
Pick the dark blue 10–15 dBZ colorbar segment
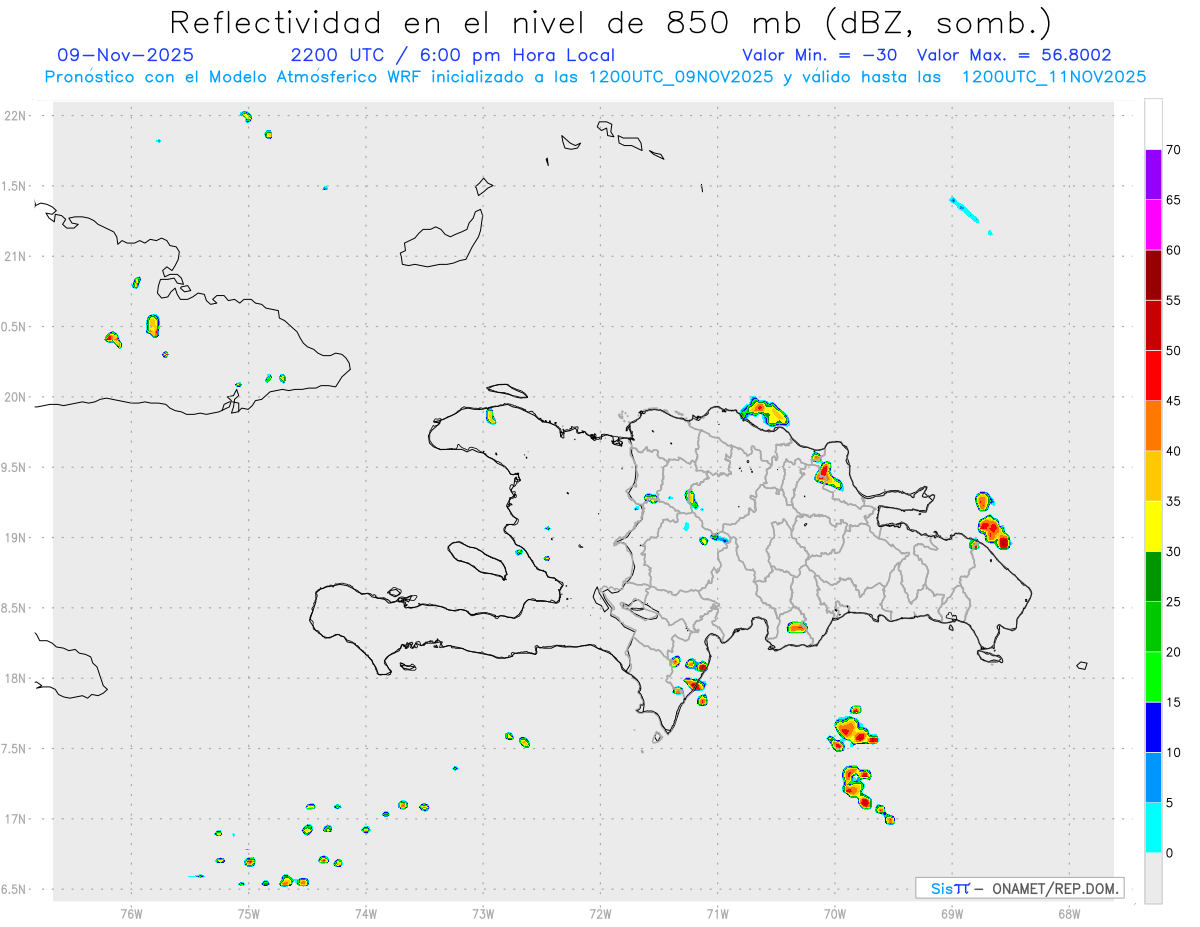(x=1153, y=727)
